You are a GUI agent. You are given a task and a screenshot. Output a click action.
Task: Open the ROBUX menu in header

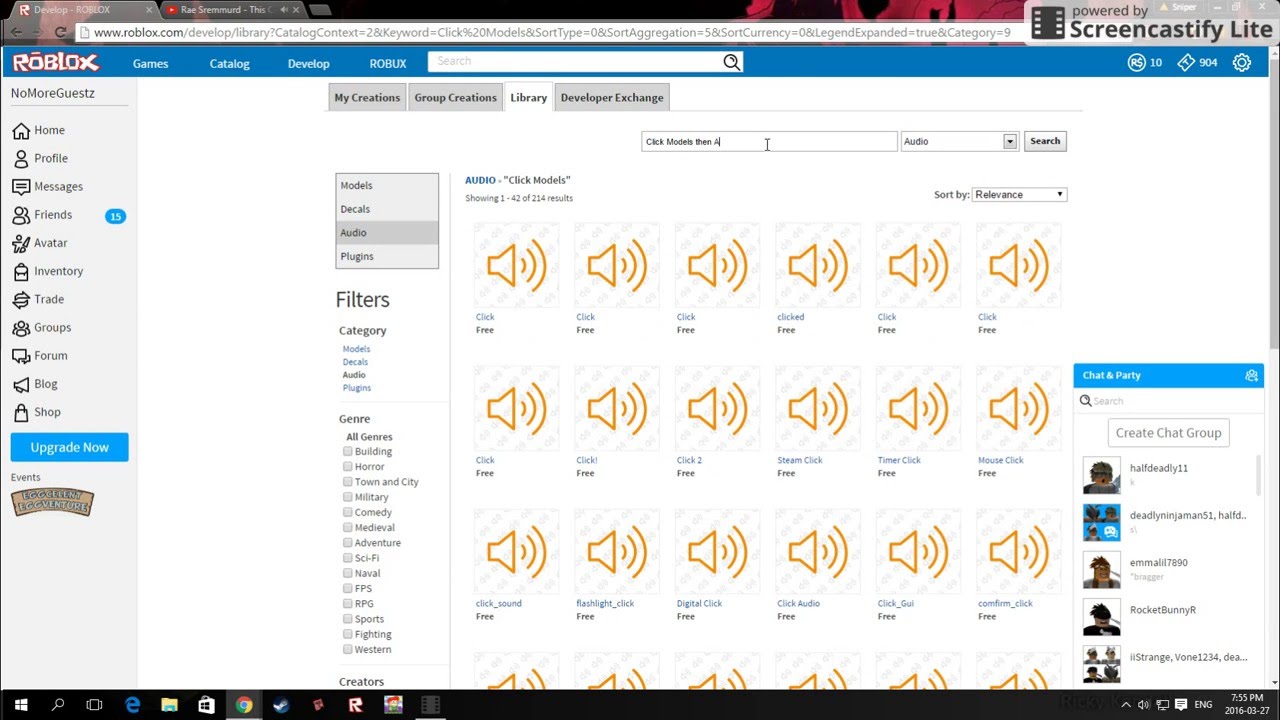[x=388, y=63]
